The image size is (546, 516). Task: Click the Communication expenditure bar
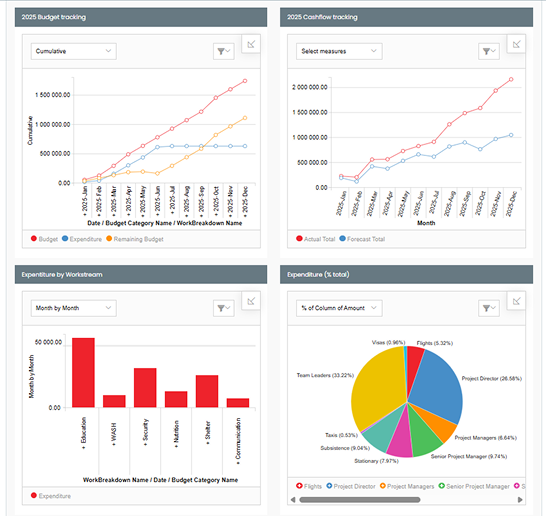tap(238, 403)
